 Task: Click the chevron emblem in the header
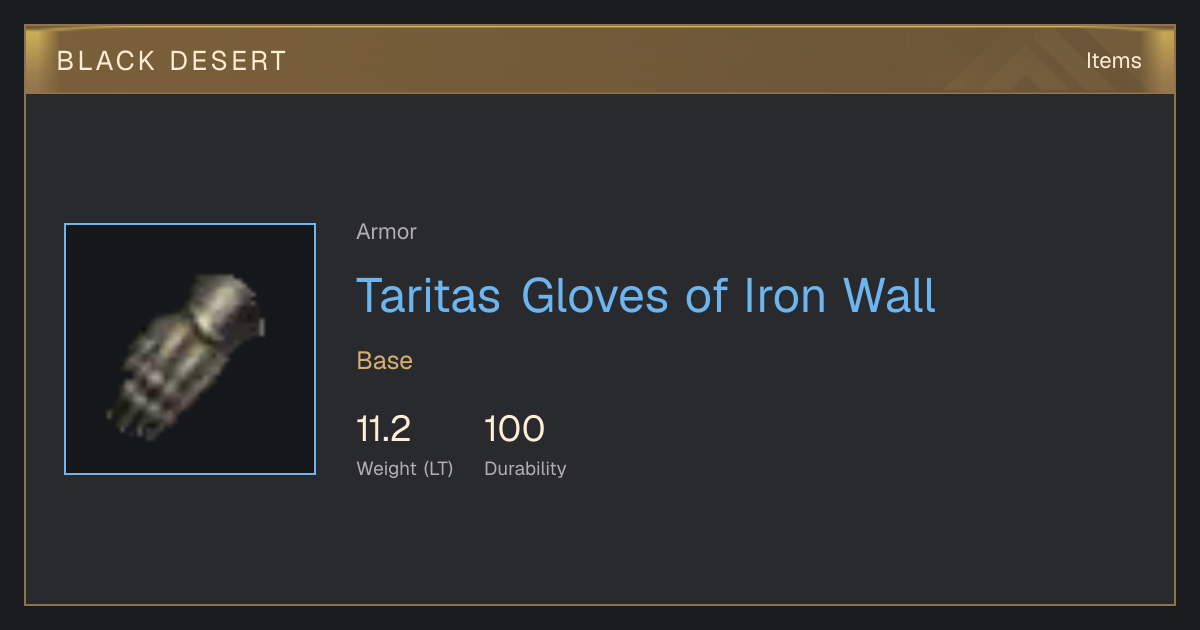(1020, 63)
